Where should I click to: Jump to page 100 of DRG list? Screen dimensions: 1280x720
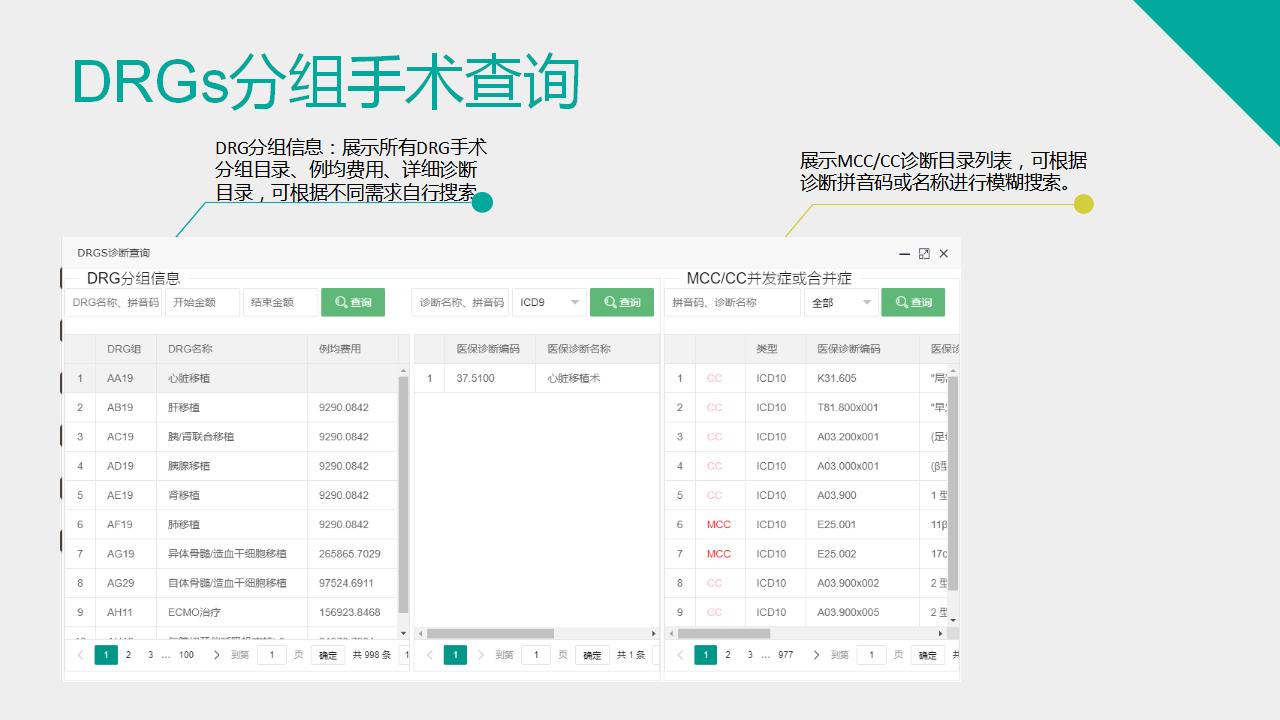pyautogui.click(x=184, y=654)
